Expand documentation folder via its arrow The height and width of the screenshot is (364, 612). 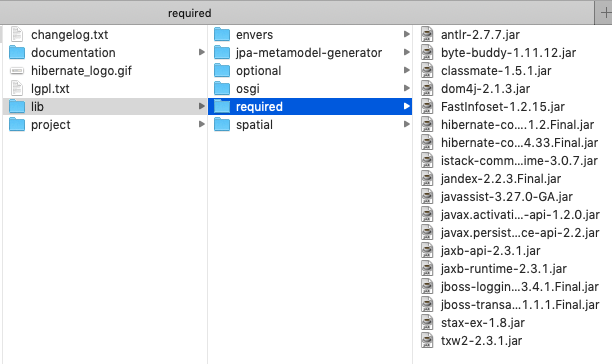[201, 52]
